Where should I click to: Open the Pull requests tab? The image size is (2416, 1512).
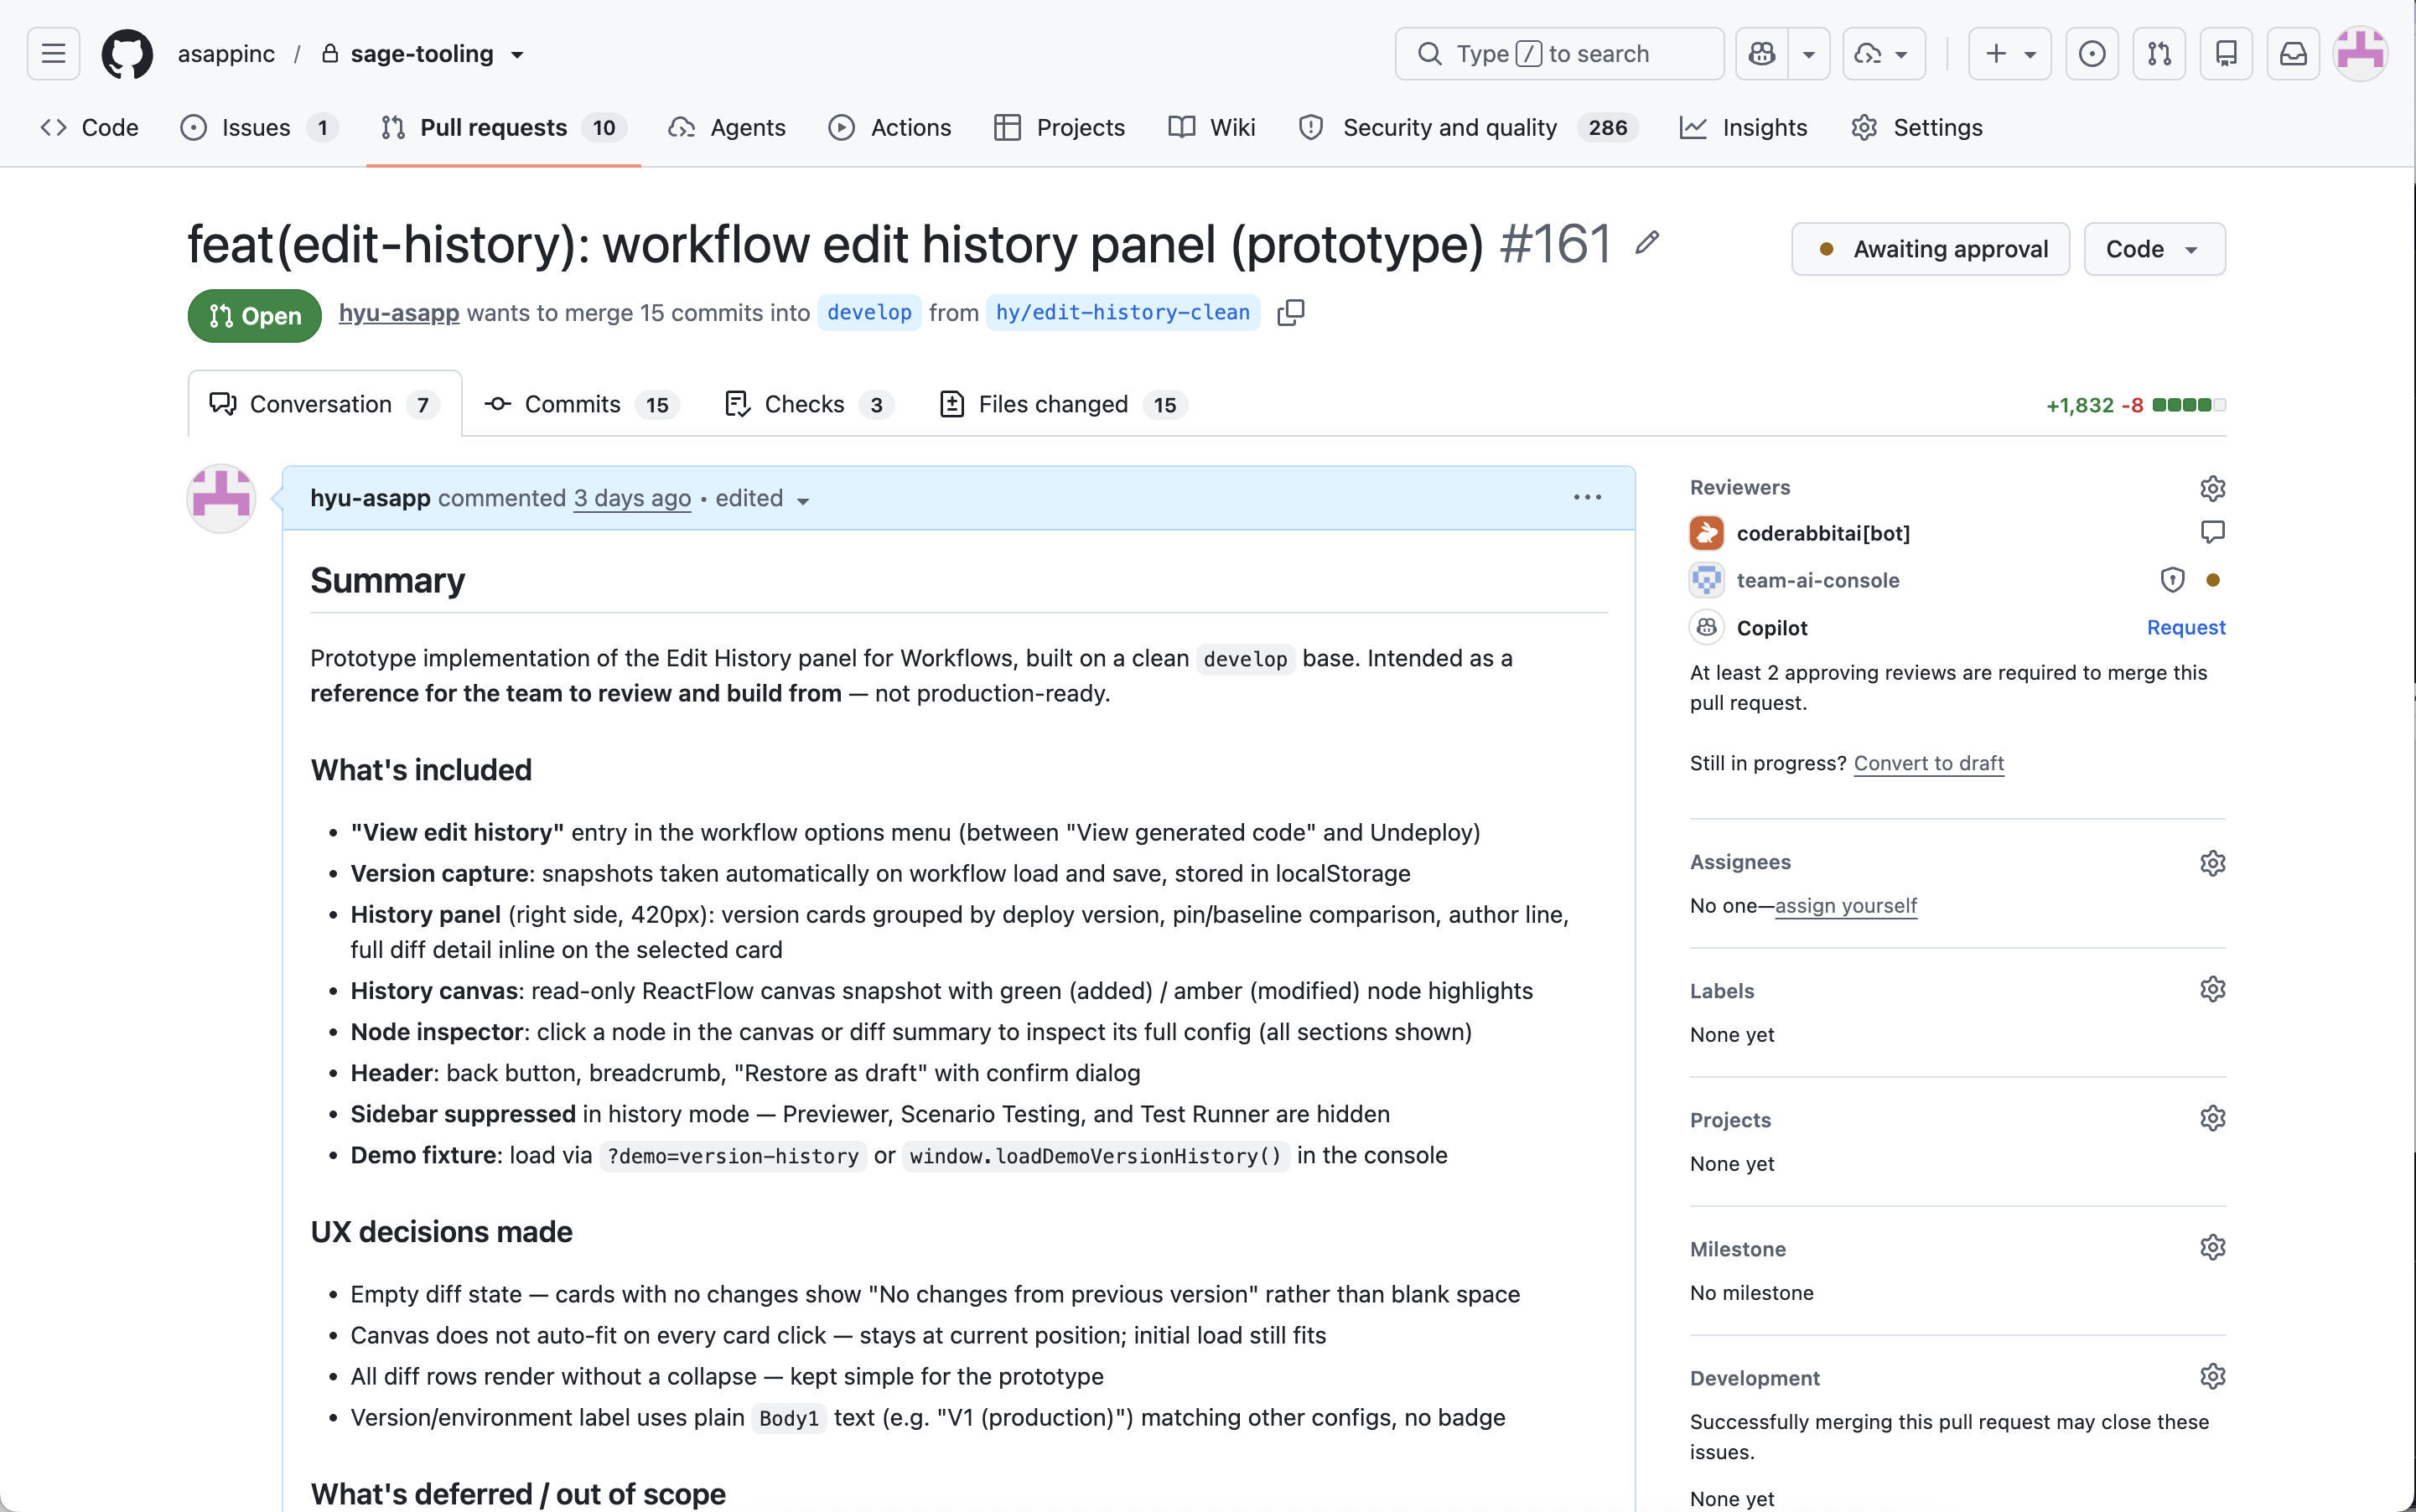point(503,127)
